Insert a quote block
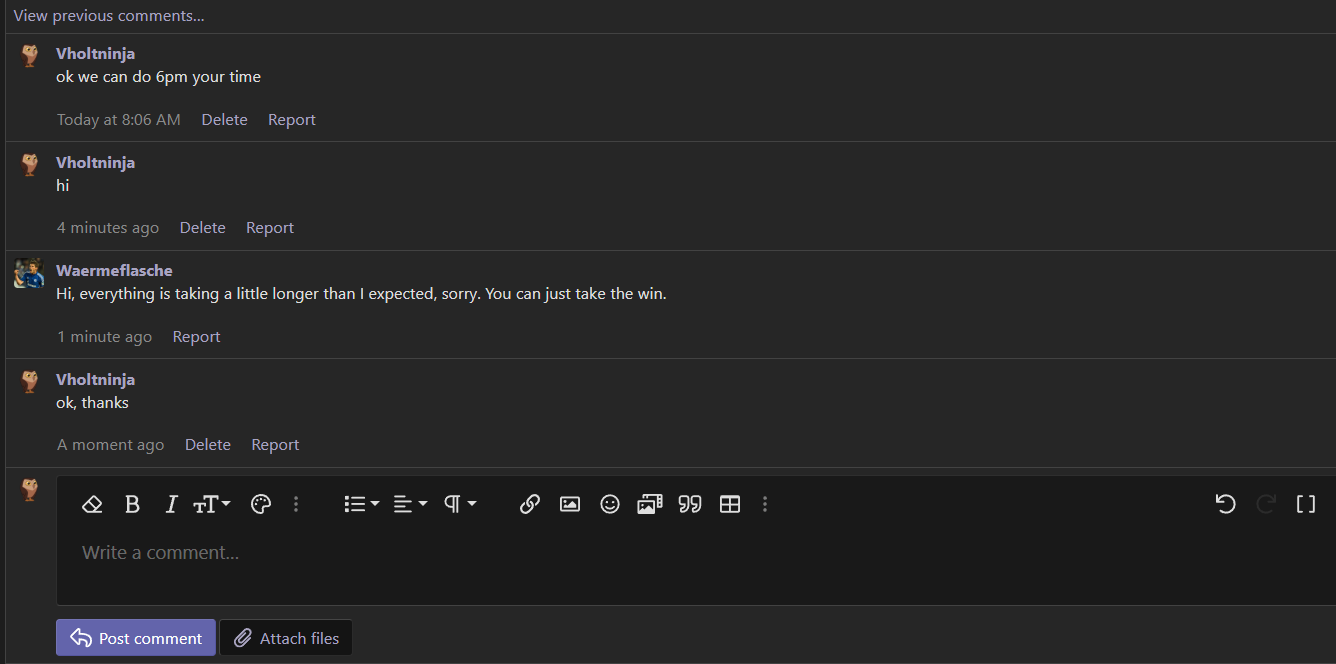 (690, 504)
